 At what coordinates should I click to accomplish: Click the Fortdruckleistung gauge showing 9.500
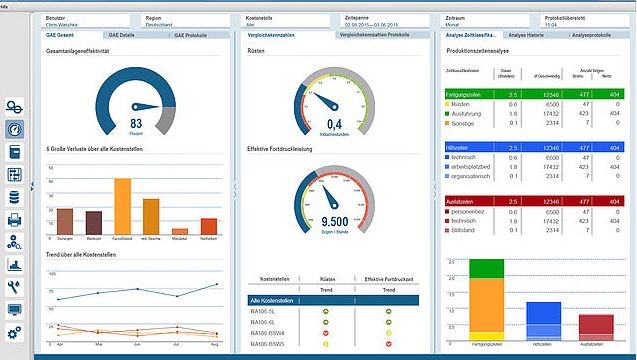pos(334,199)
